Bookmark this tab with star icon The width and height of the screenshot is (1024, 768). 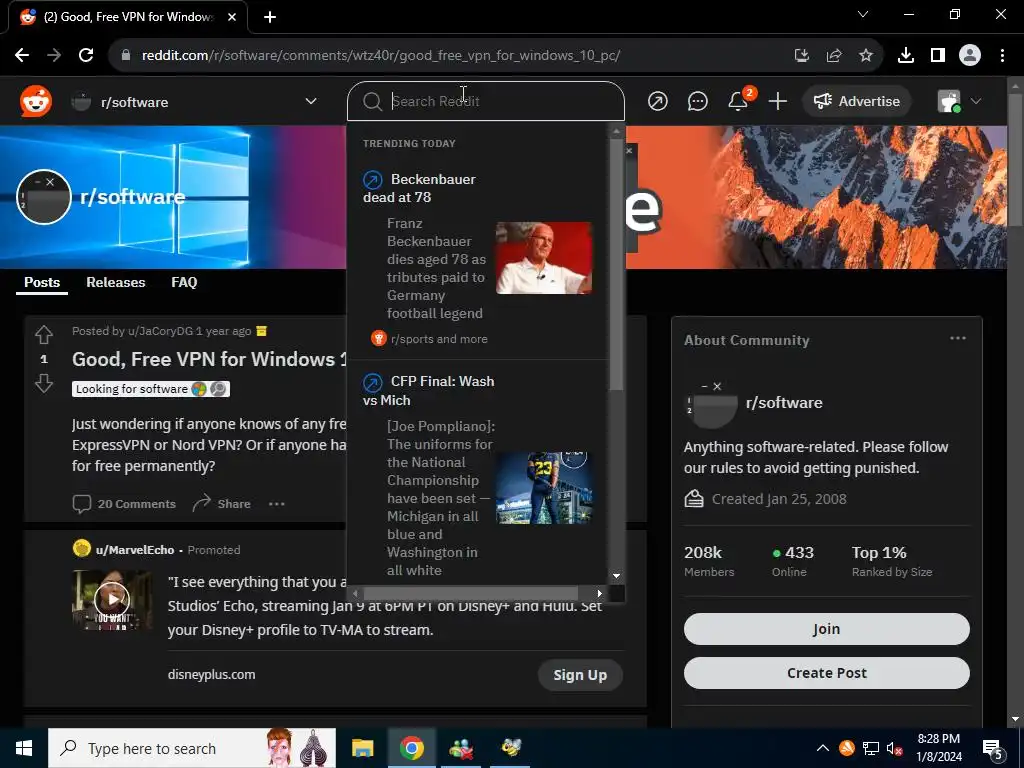tap(866, 56)
